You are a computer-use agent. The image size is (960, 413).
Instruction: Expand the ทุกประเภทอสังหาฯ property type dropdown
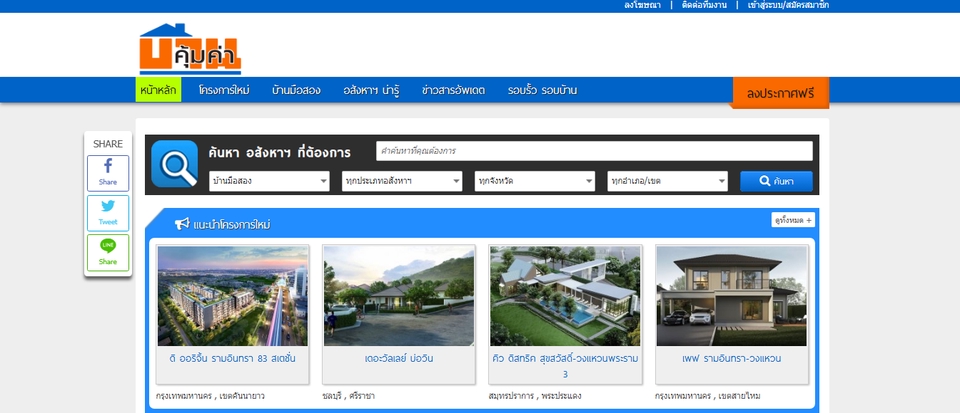click(x=401, y=181)
